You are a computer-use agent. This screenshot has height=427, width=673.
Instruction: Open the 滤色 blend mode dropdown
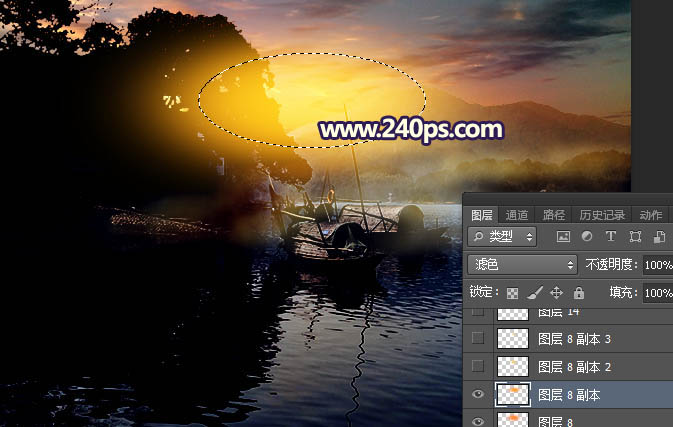[522, 265]
